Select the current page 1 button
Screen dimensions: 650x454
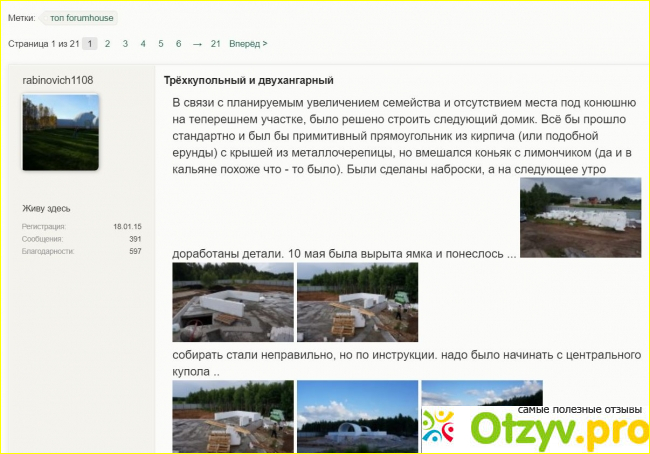(89, 44)
